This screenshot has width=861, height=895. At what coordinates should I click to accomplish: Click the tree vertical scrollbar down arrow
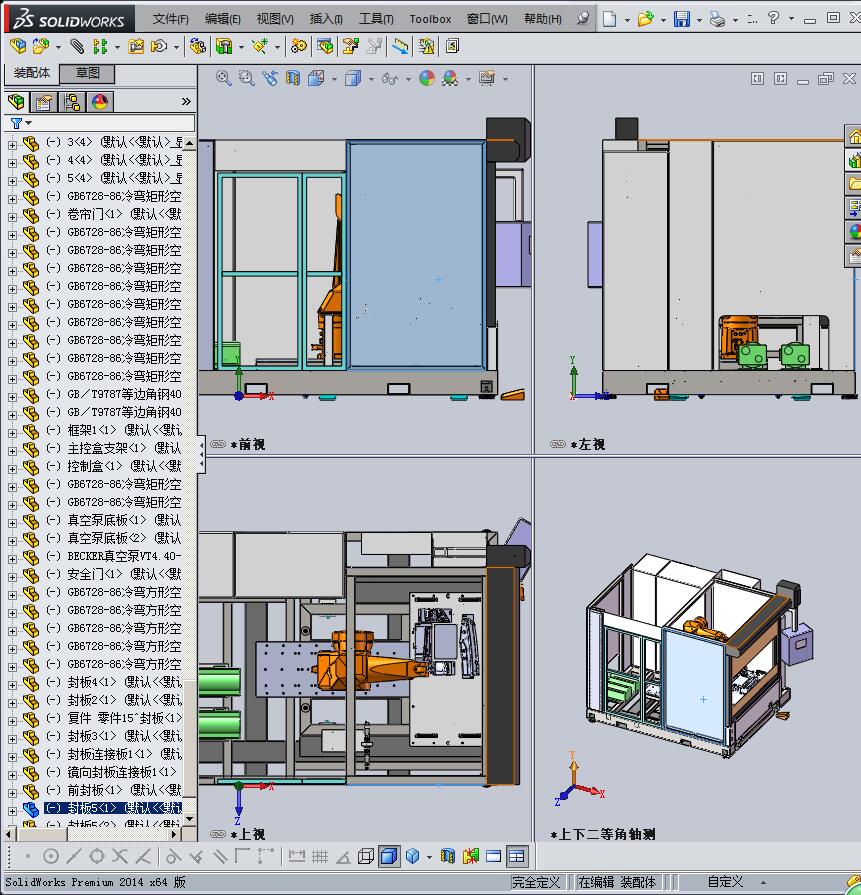tap(189, 819)
